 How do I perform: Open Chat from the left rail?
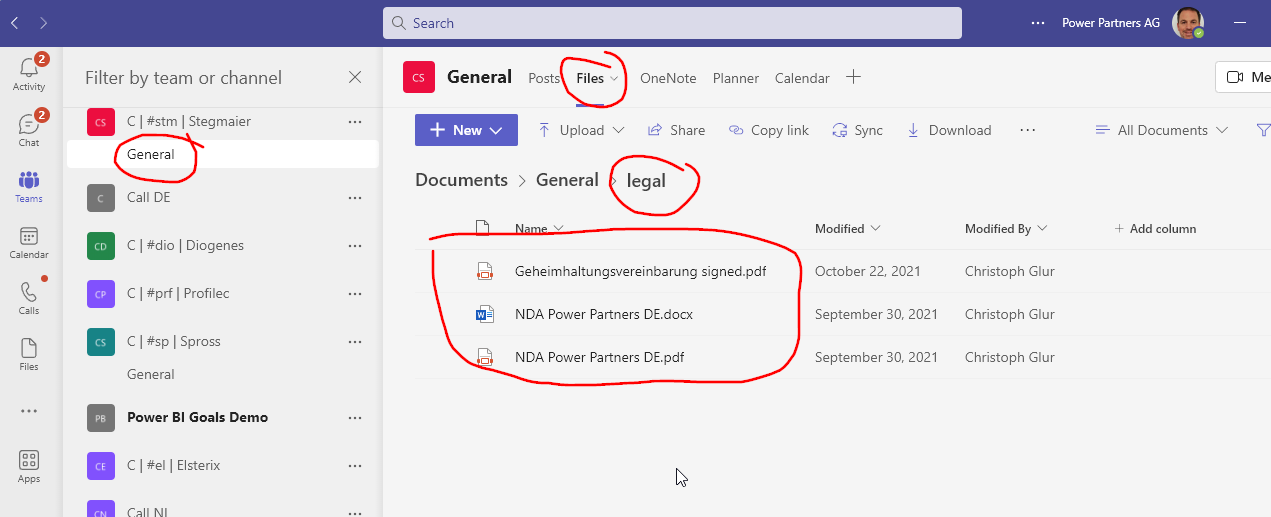[x=29, y=129]
